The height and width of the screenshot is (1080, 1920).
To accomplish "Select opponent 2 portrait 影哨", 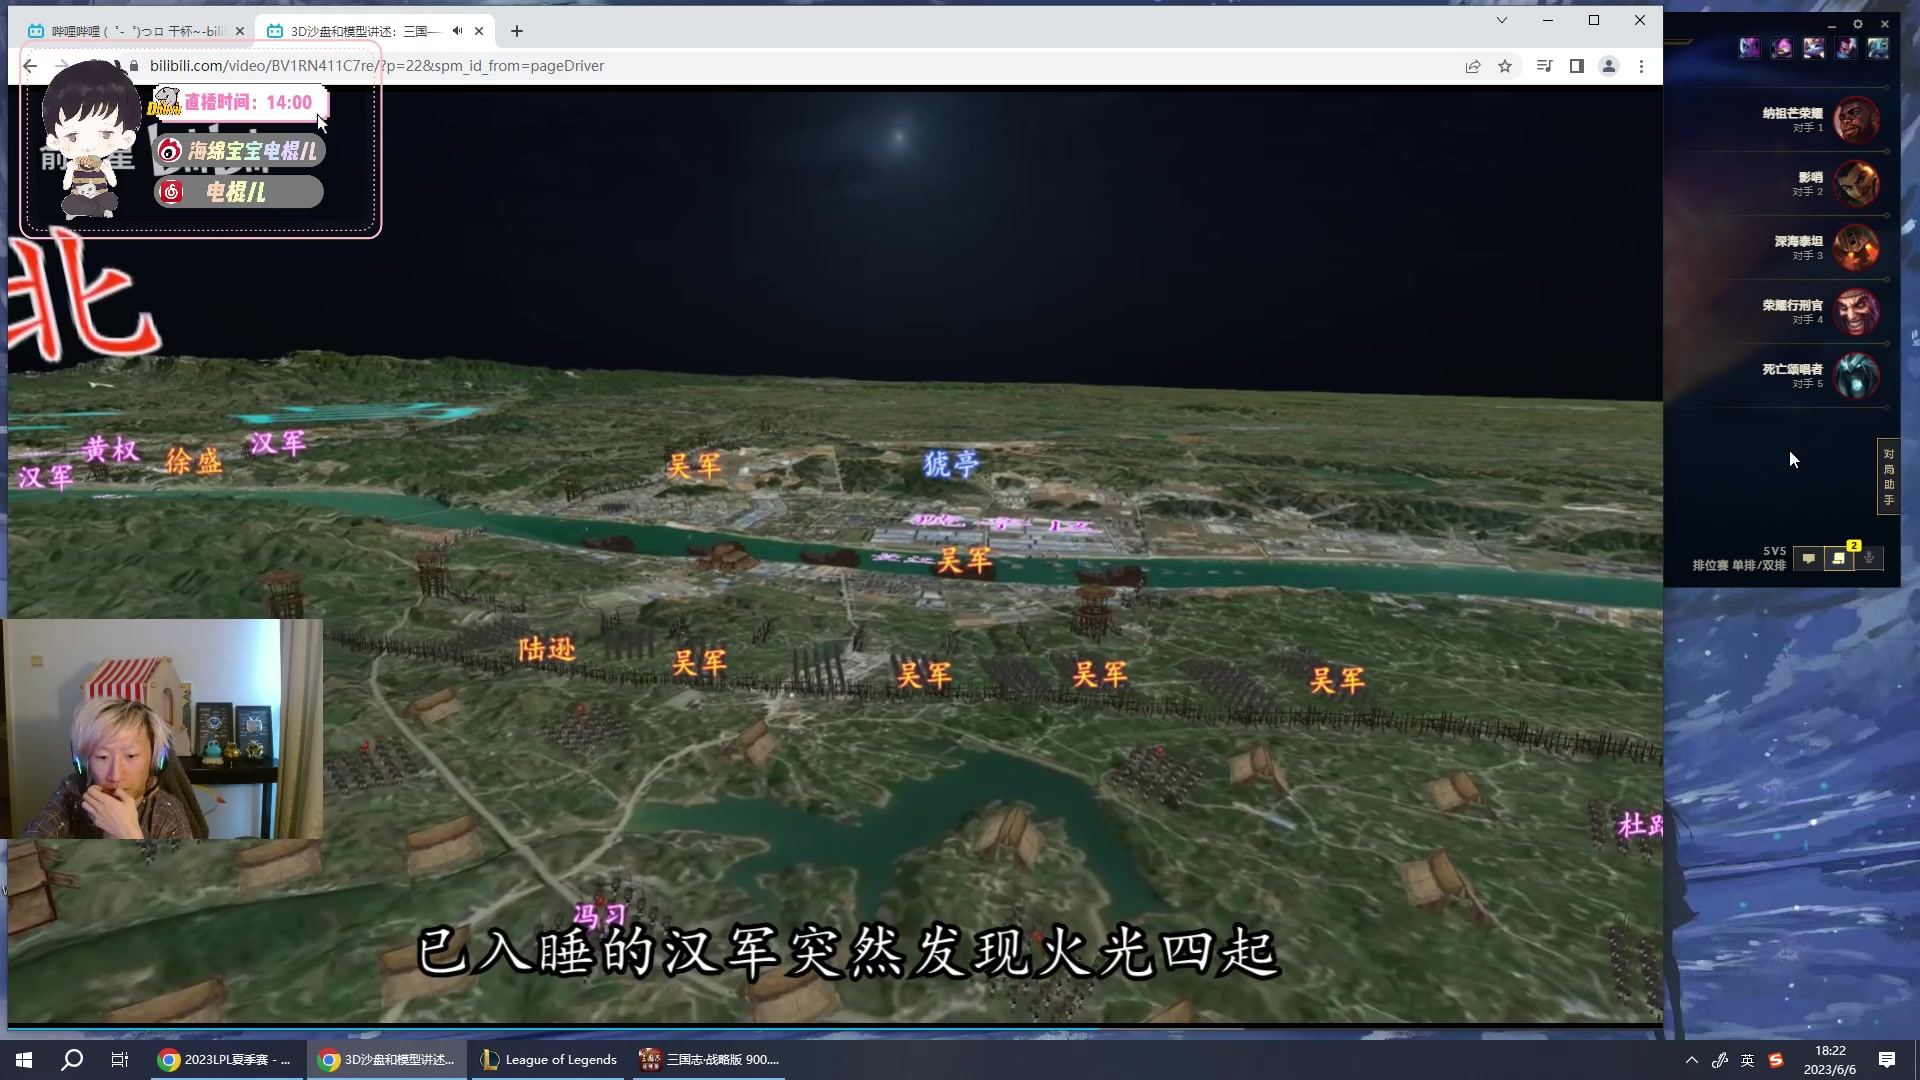I will pos(1857,184).
